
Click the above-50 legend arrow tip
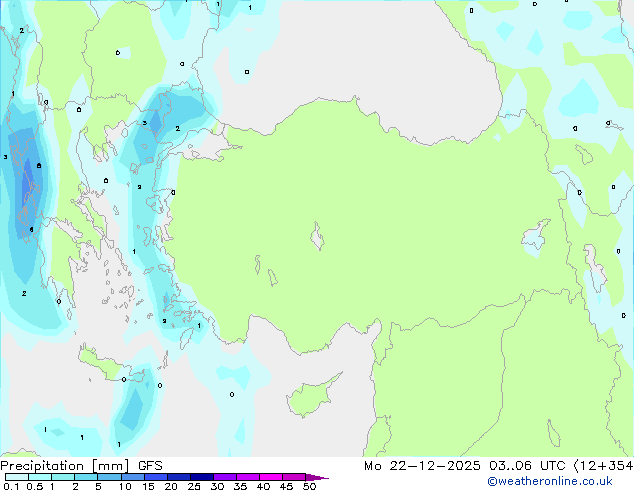tap(317, 477)
